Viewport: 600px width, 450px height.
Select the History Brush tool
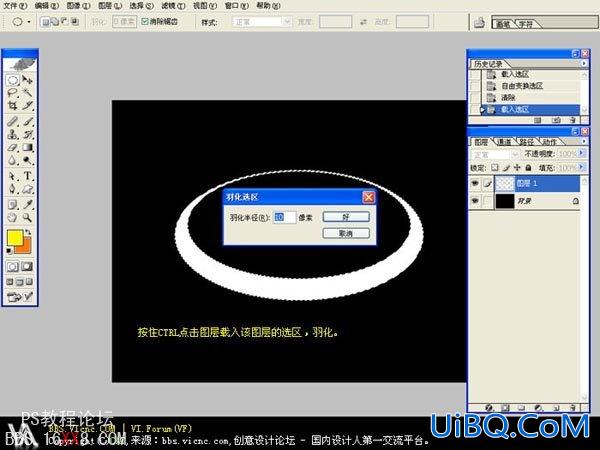(x=27, y=134)
